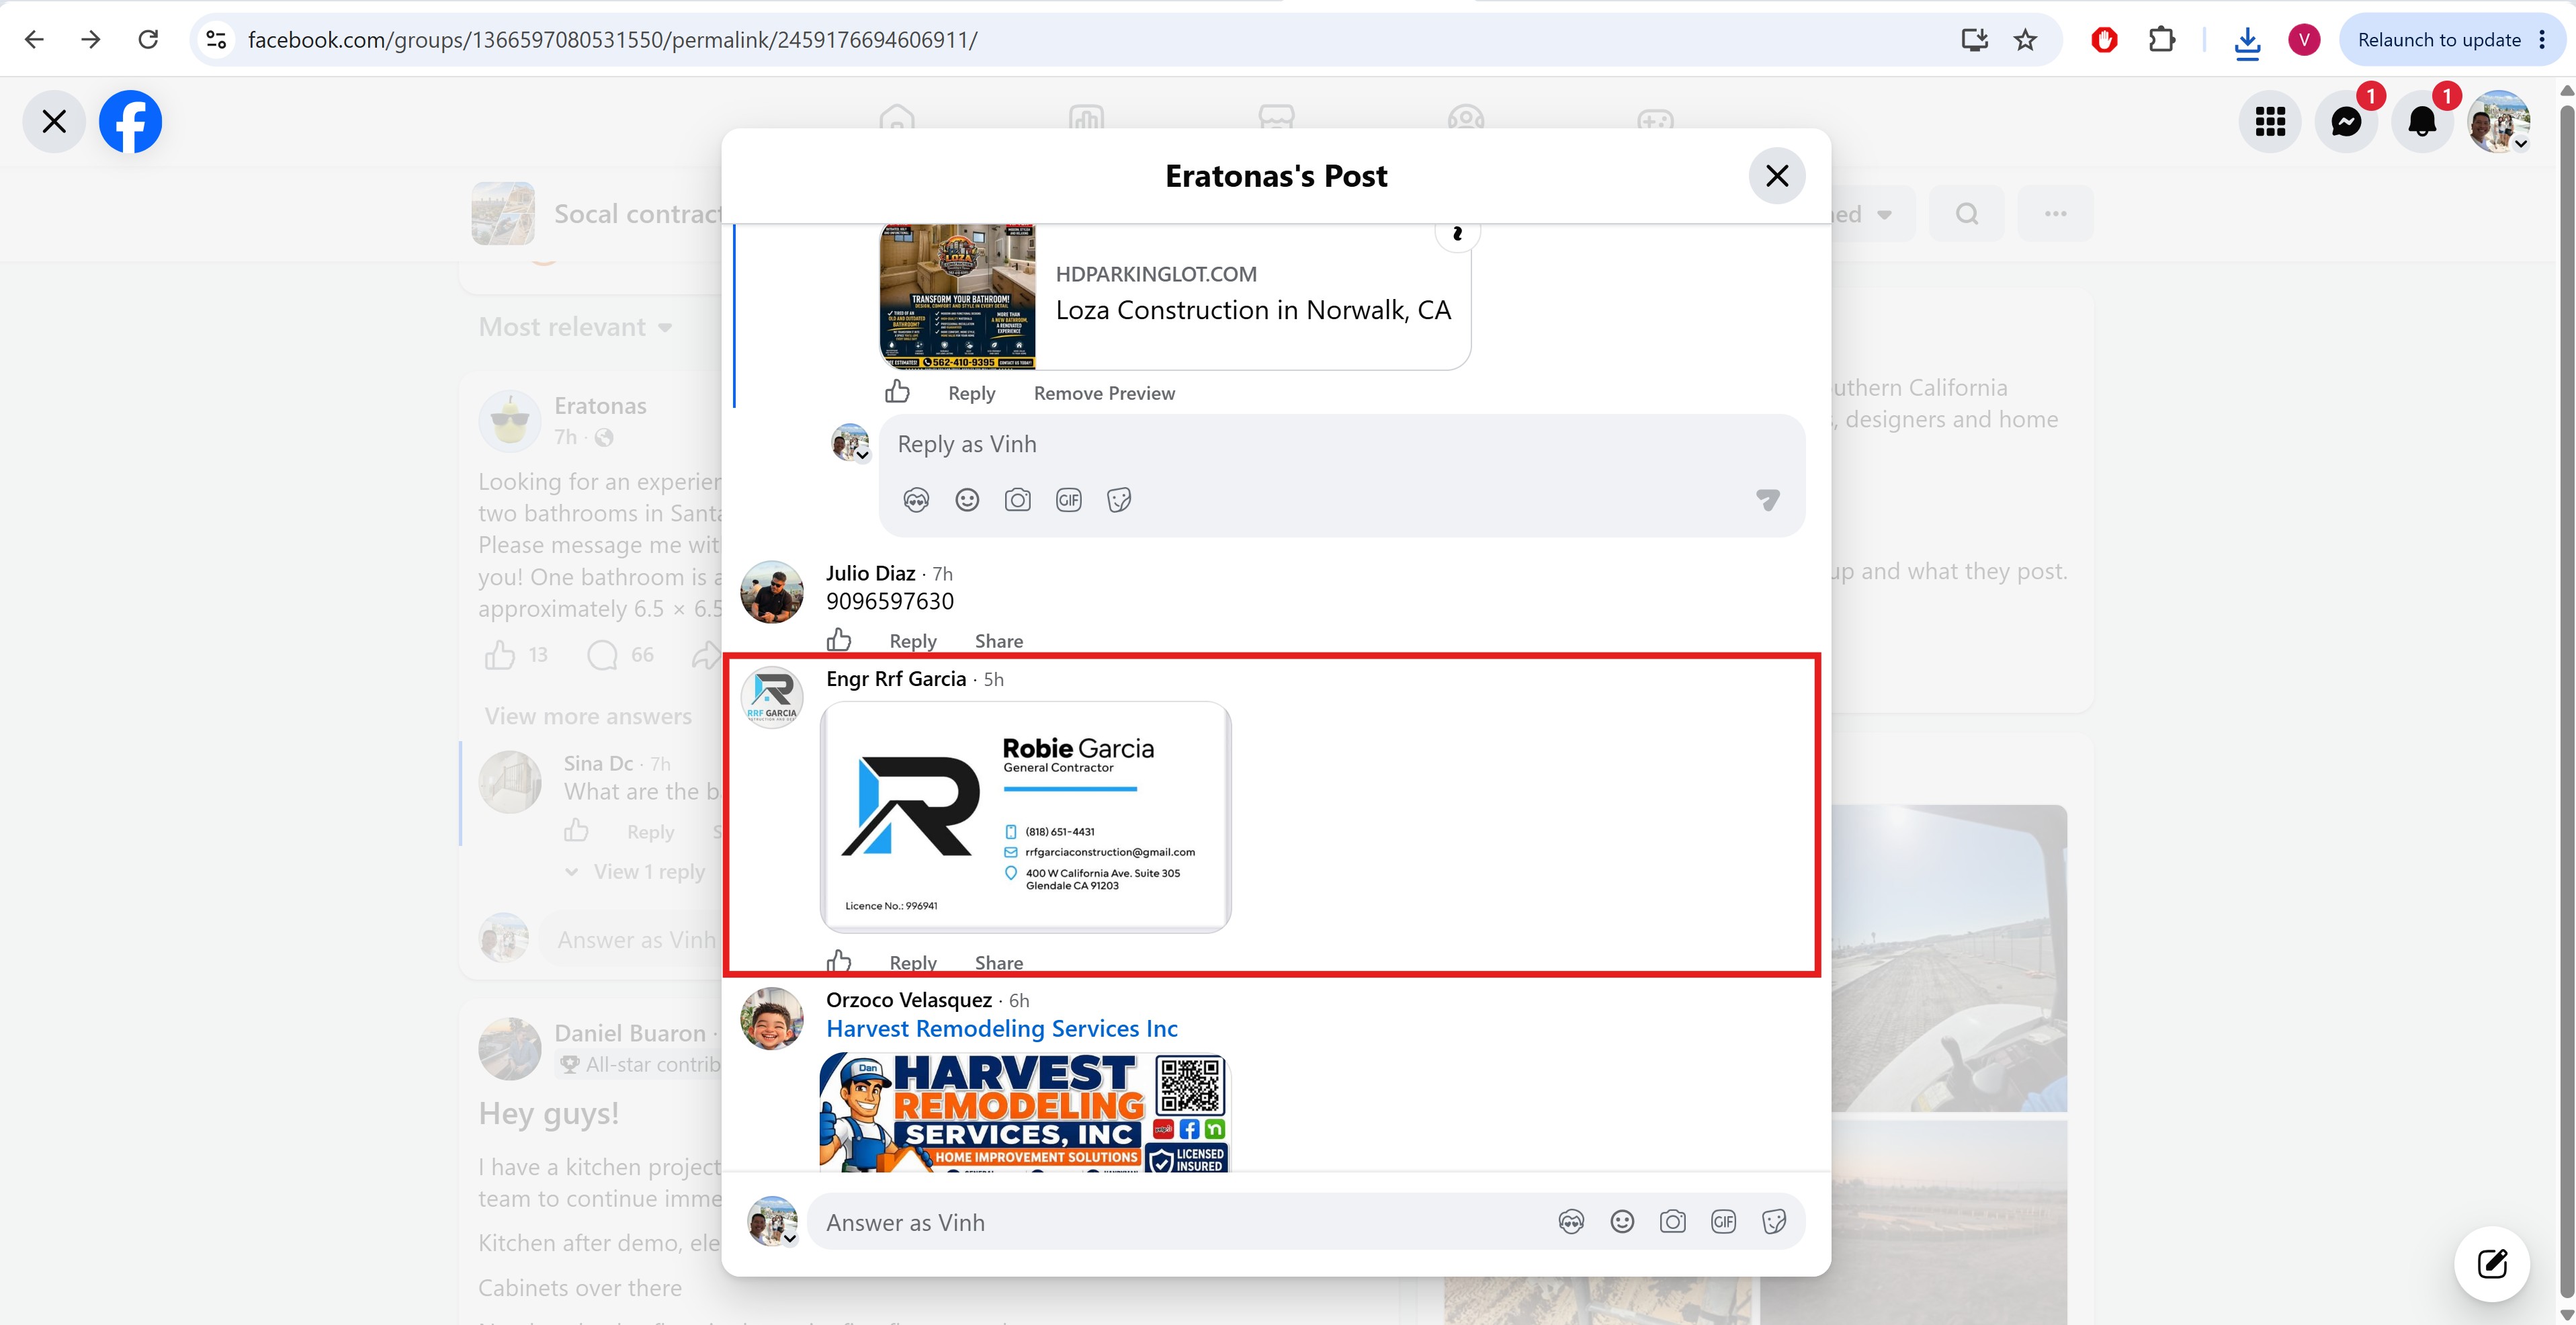Add an avatar sticker in the Reply as Vinh box
The width and height of the screenshot is (2576, 1325).
pos(916,500)
